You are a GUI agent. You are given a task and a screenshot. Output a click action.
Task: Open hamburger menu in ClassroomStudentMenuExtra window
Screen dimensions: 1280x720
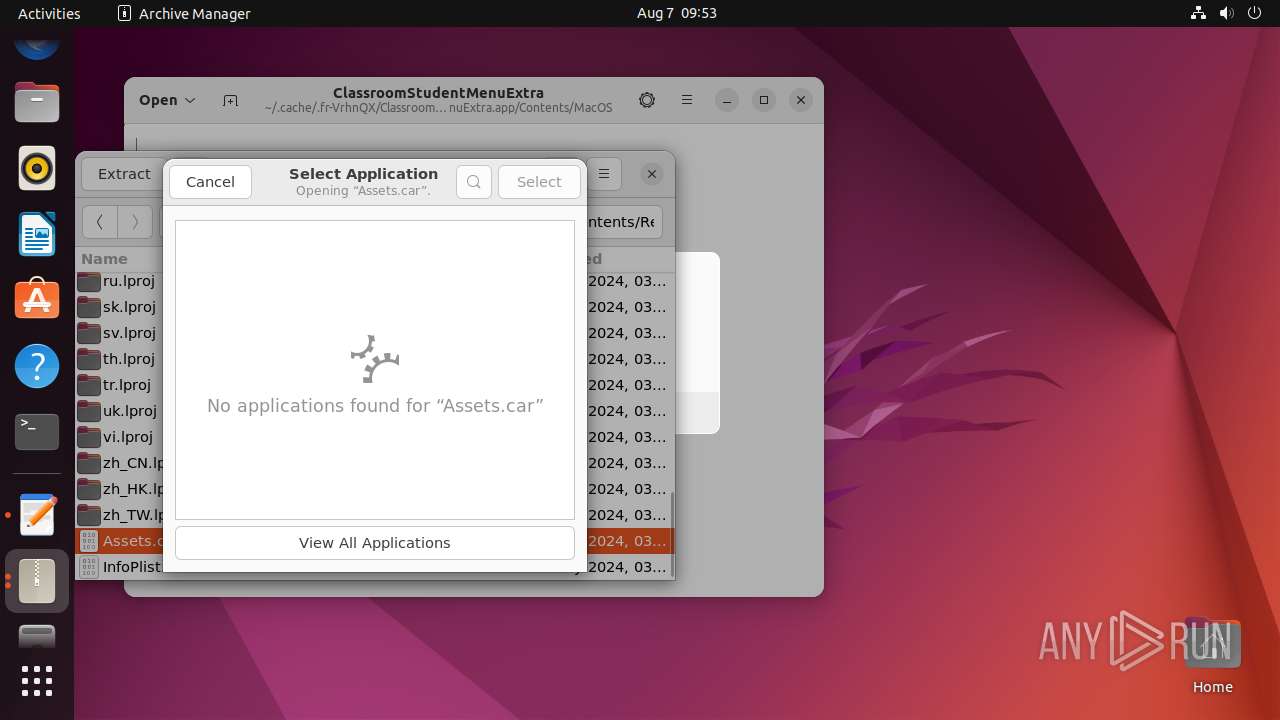tap(687, 100)
